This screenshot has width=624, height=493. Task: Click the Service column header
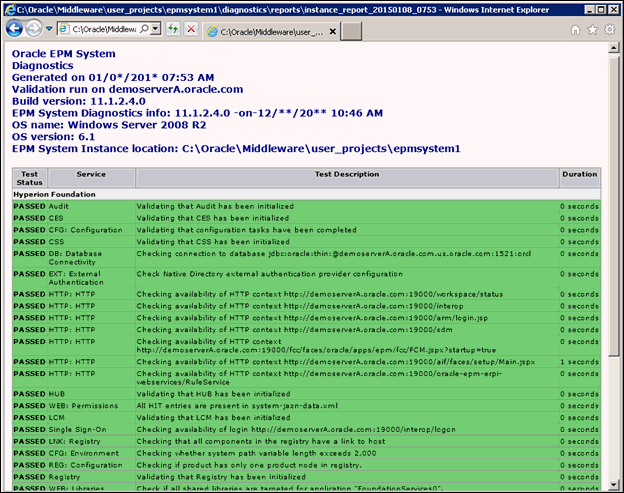click(x=91, y=178)
